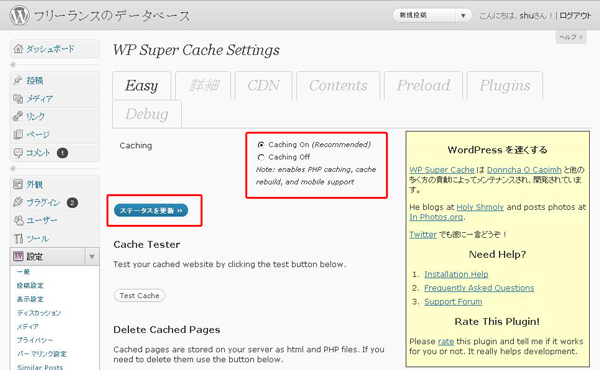Open the Debug tab
The image size is (600, 370).
click(147, 114)
